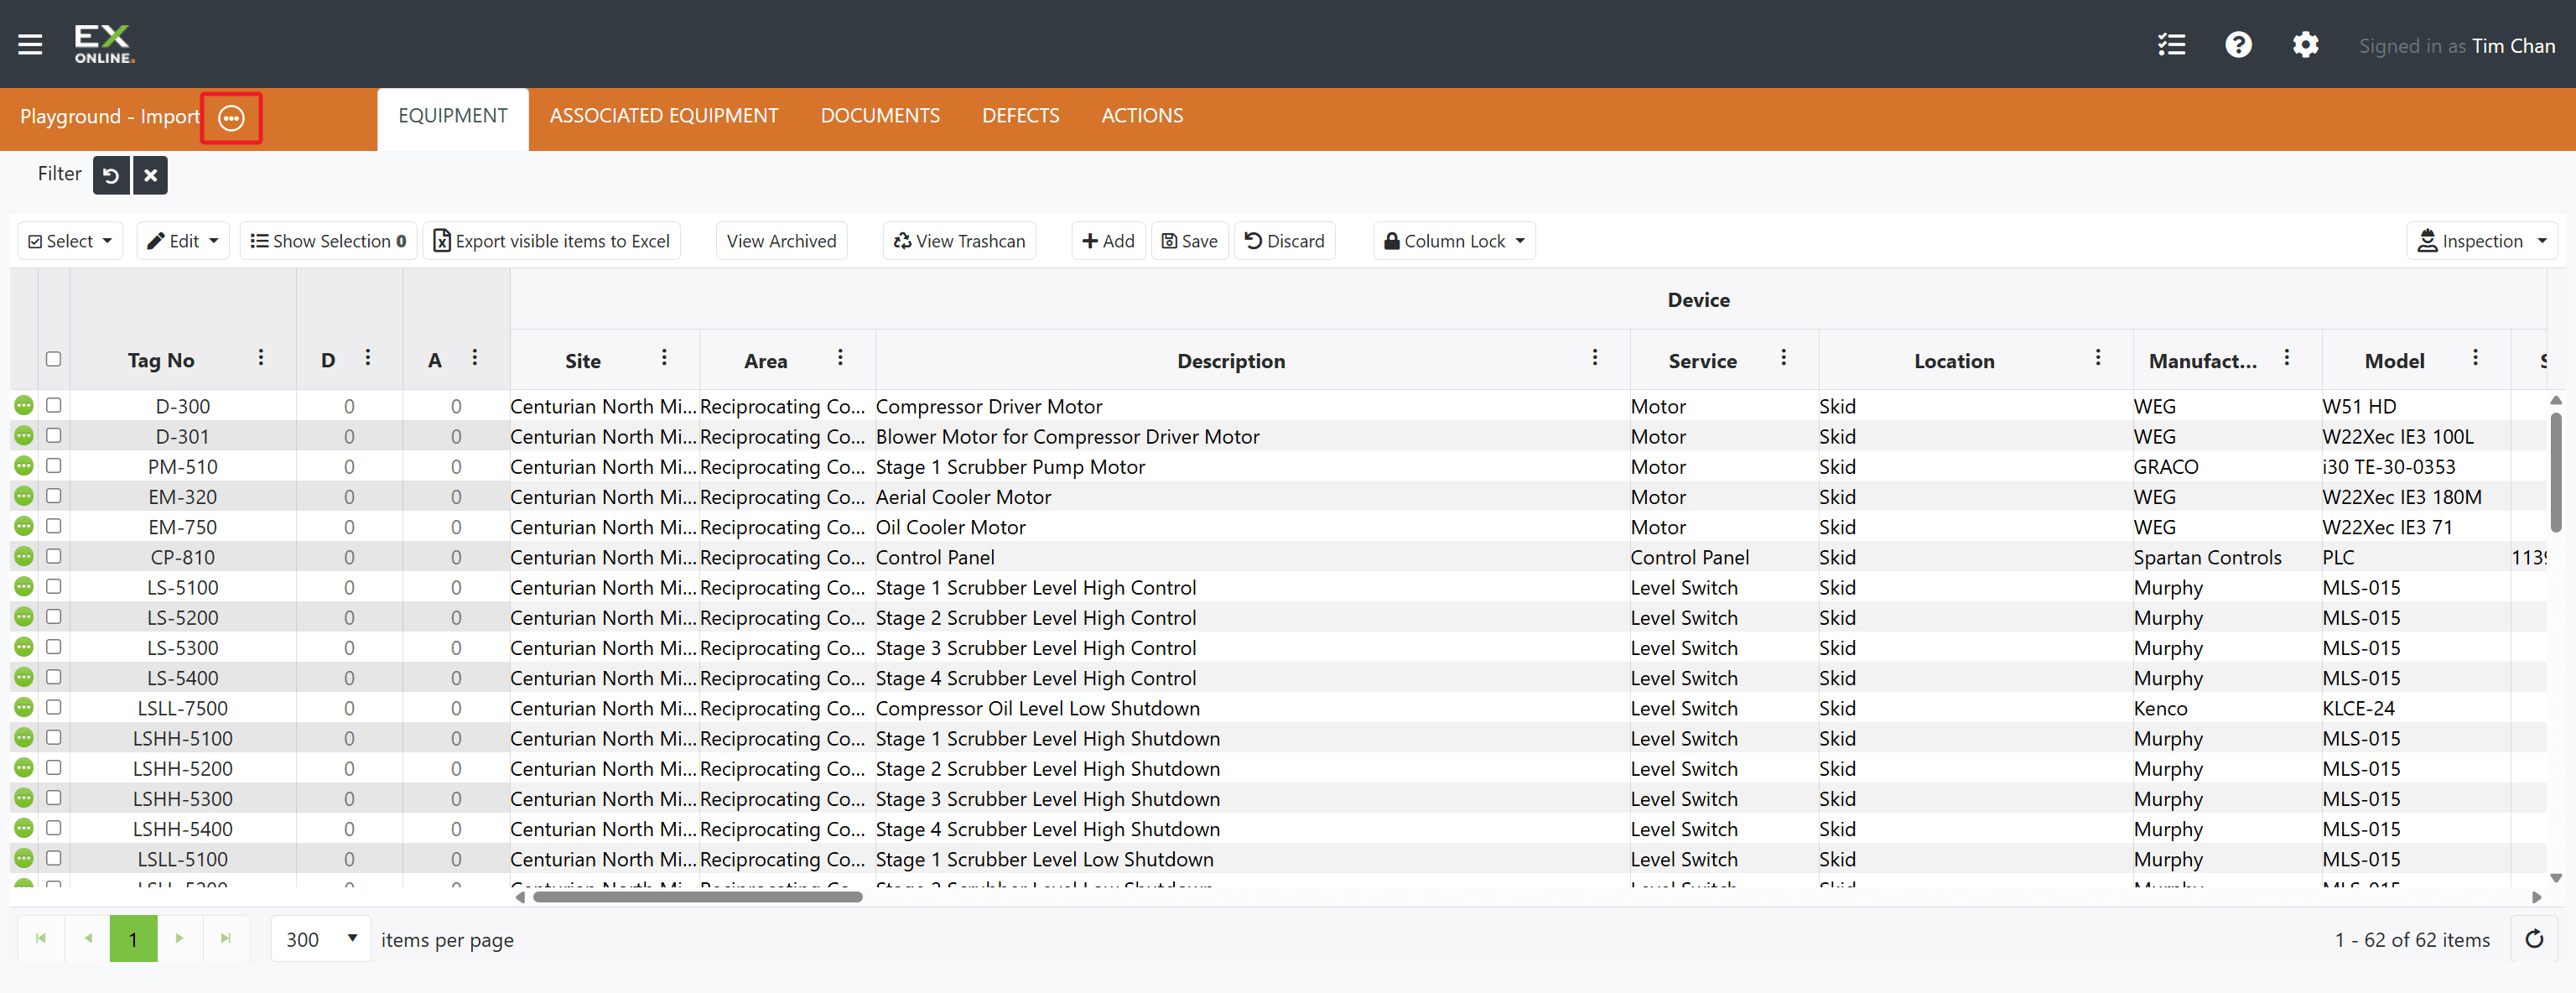Open the green row menu icon for D-300

tap(24, 406)
